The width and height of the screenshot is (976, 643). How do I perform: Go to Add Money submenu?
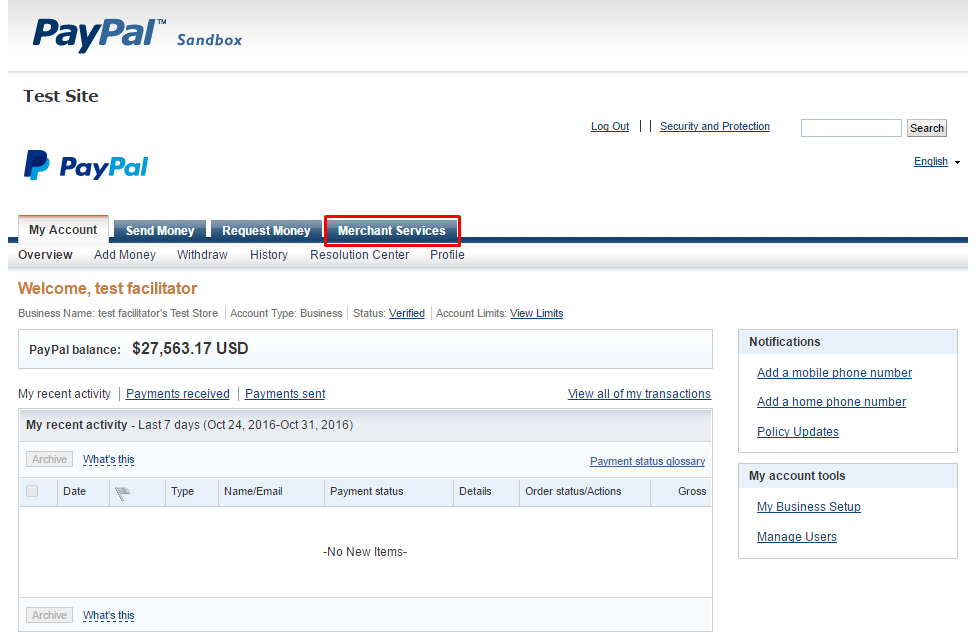click(x=124, y=255)
